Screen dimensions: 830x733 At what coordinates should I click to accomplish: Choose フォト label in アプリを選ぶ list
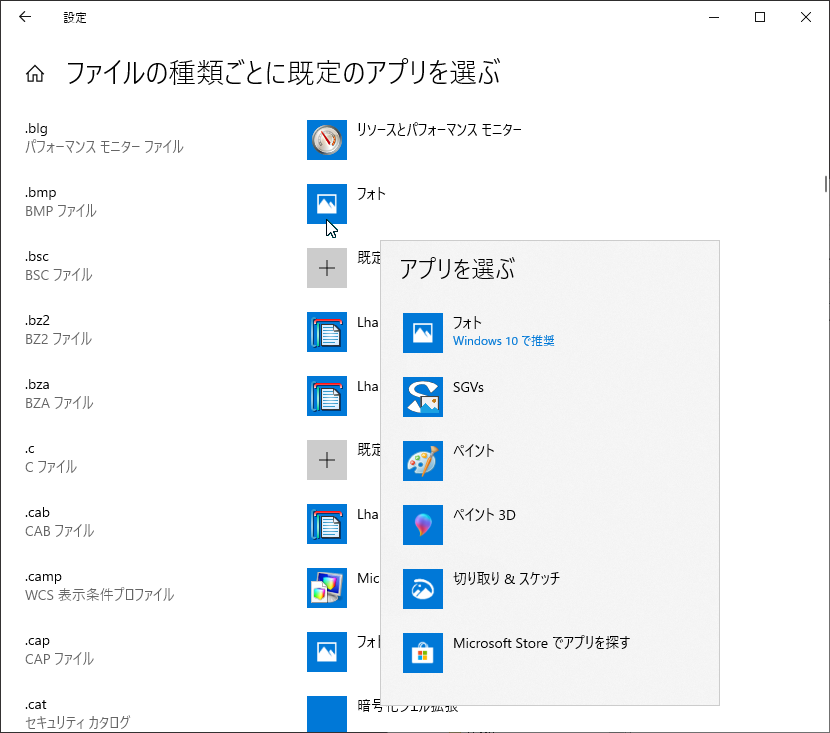(467, 322)
